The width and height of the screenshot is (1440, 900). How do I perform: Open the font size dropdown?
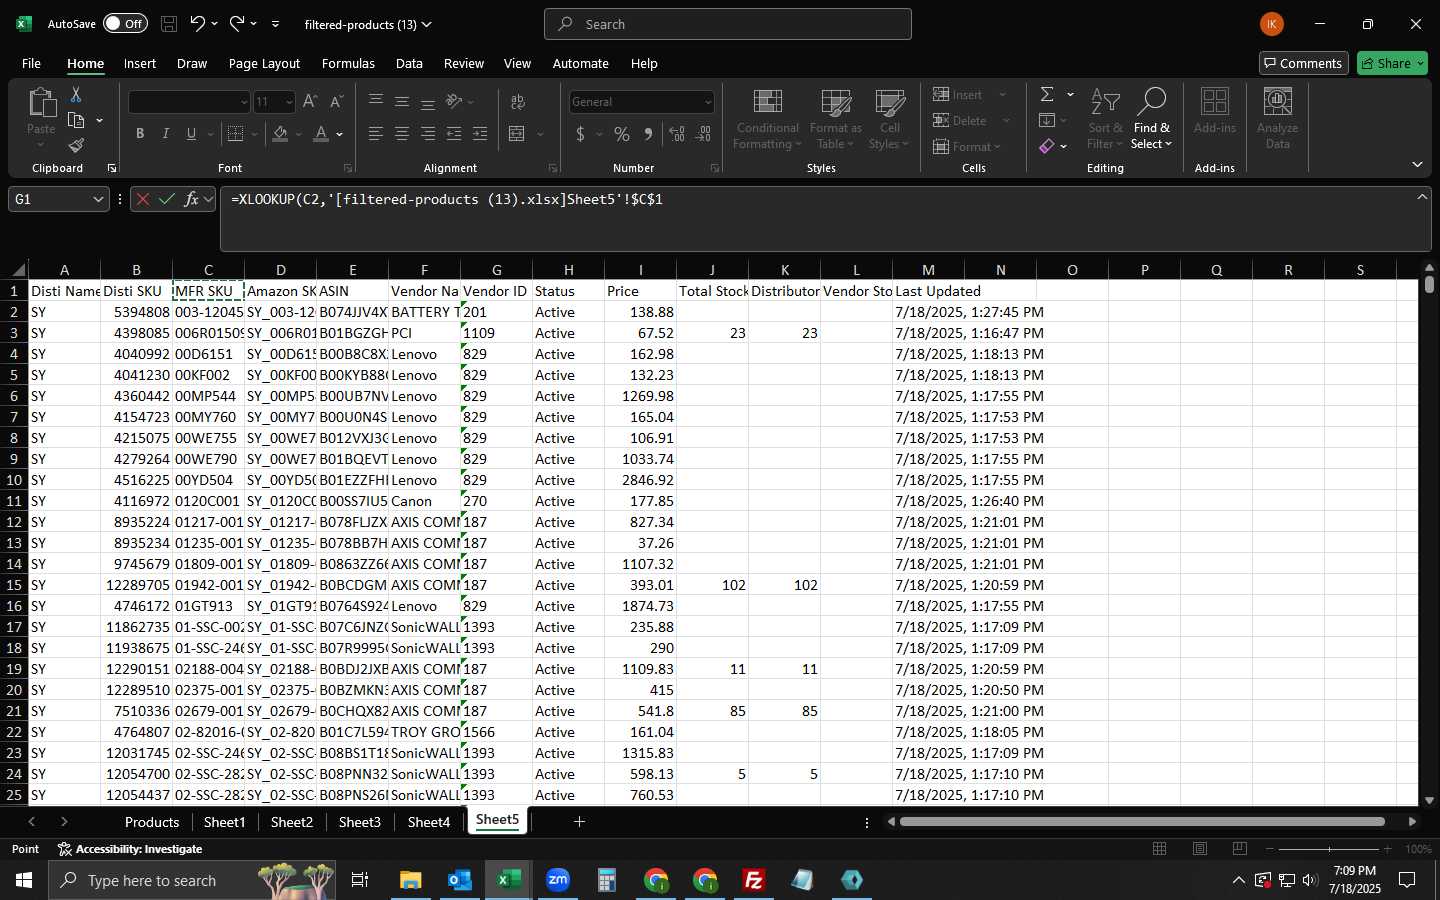[x=289, y=102]
